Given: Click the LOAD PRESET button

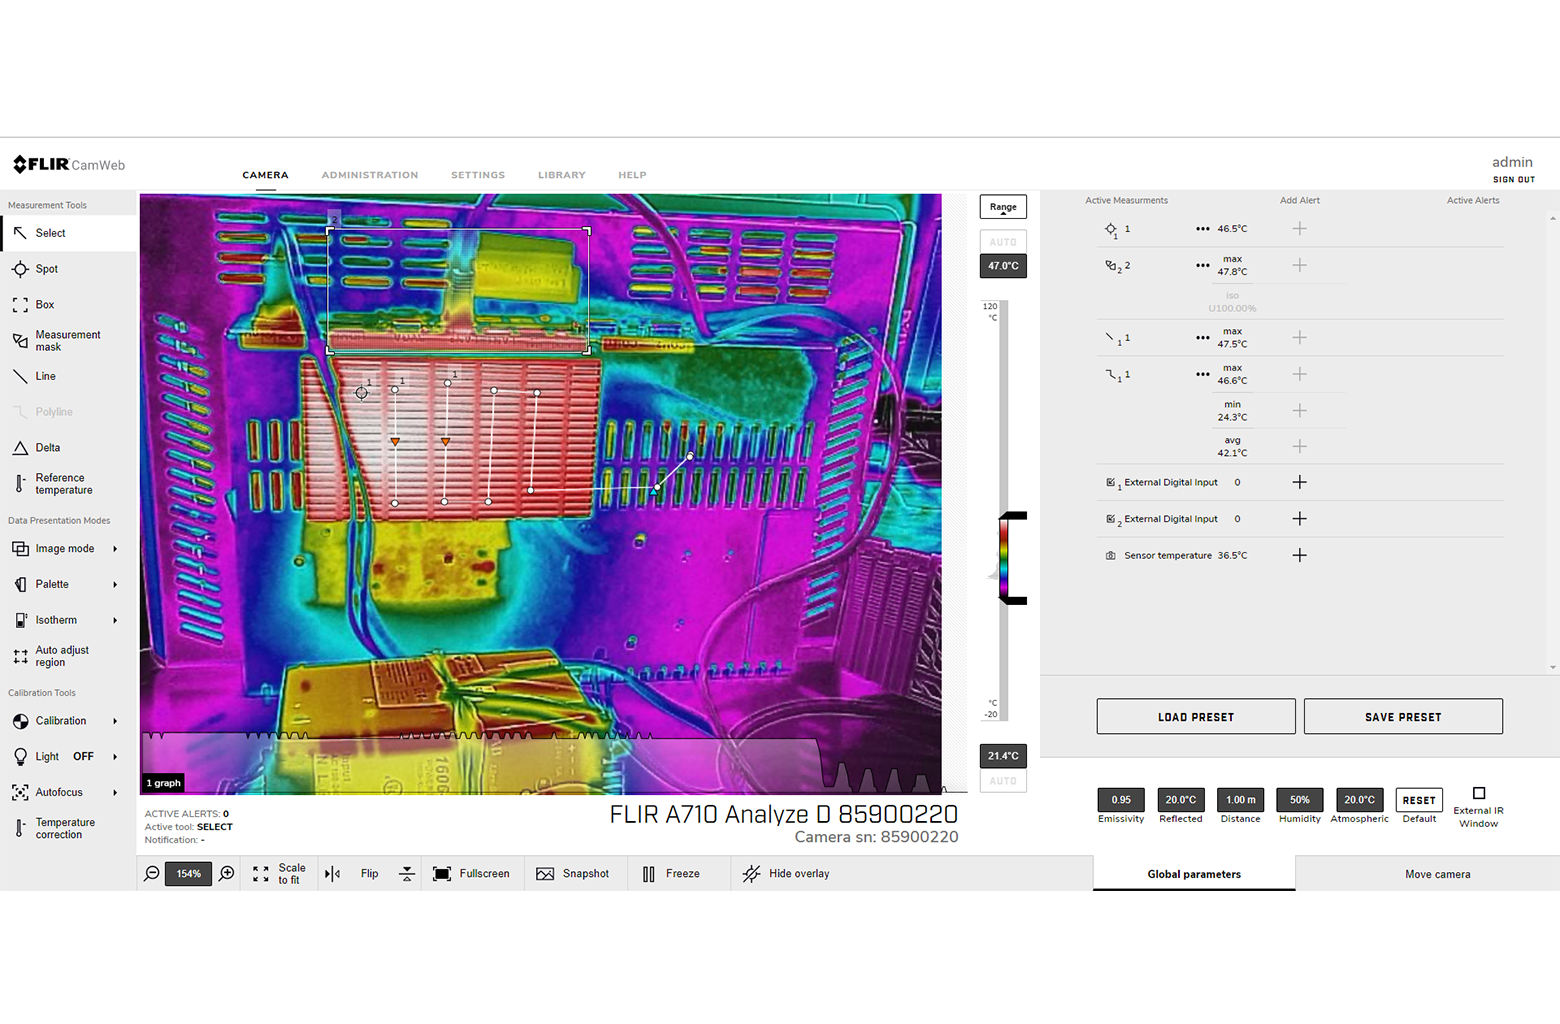Looking at the screenshot, I should click(1196, 717).
